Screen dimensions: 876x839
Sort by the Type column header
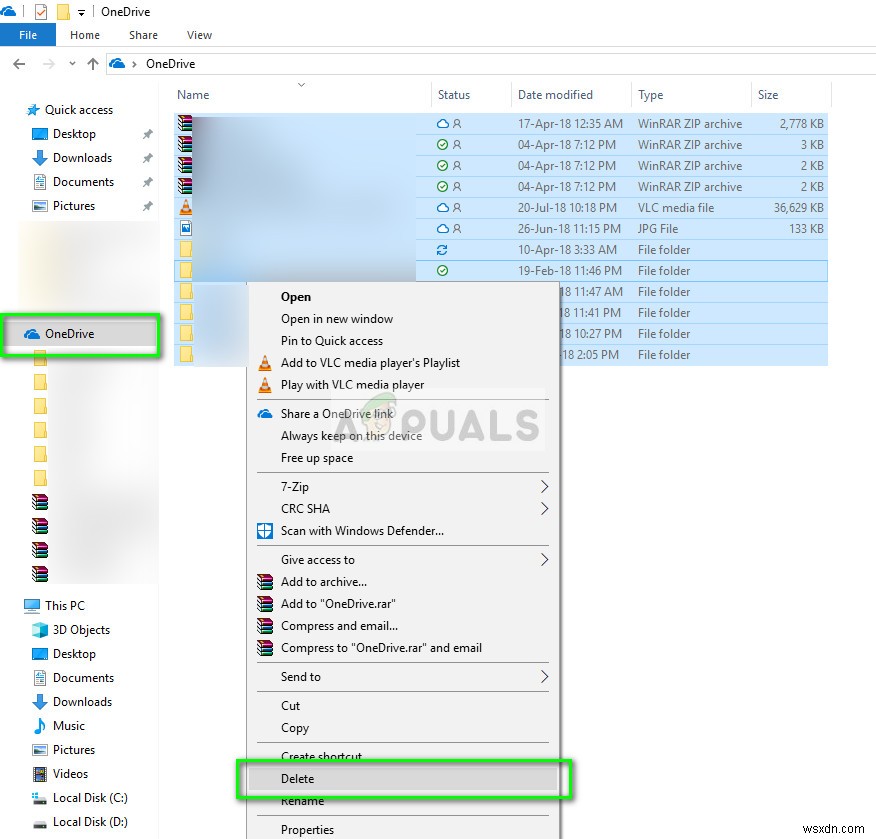pyautogui.click(x=650, y=95)
